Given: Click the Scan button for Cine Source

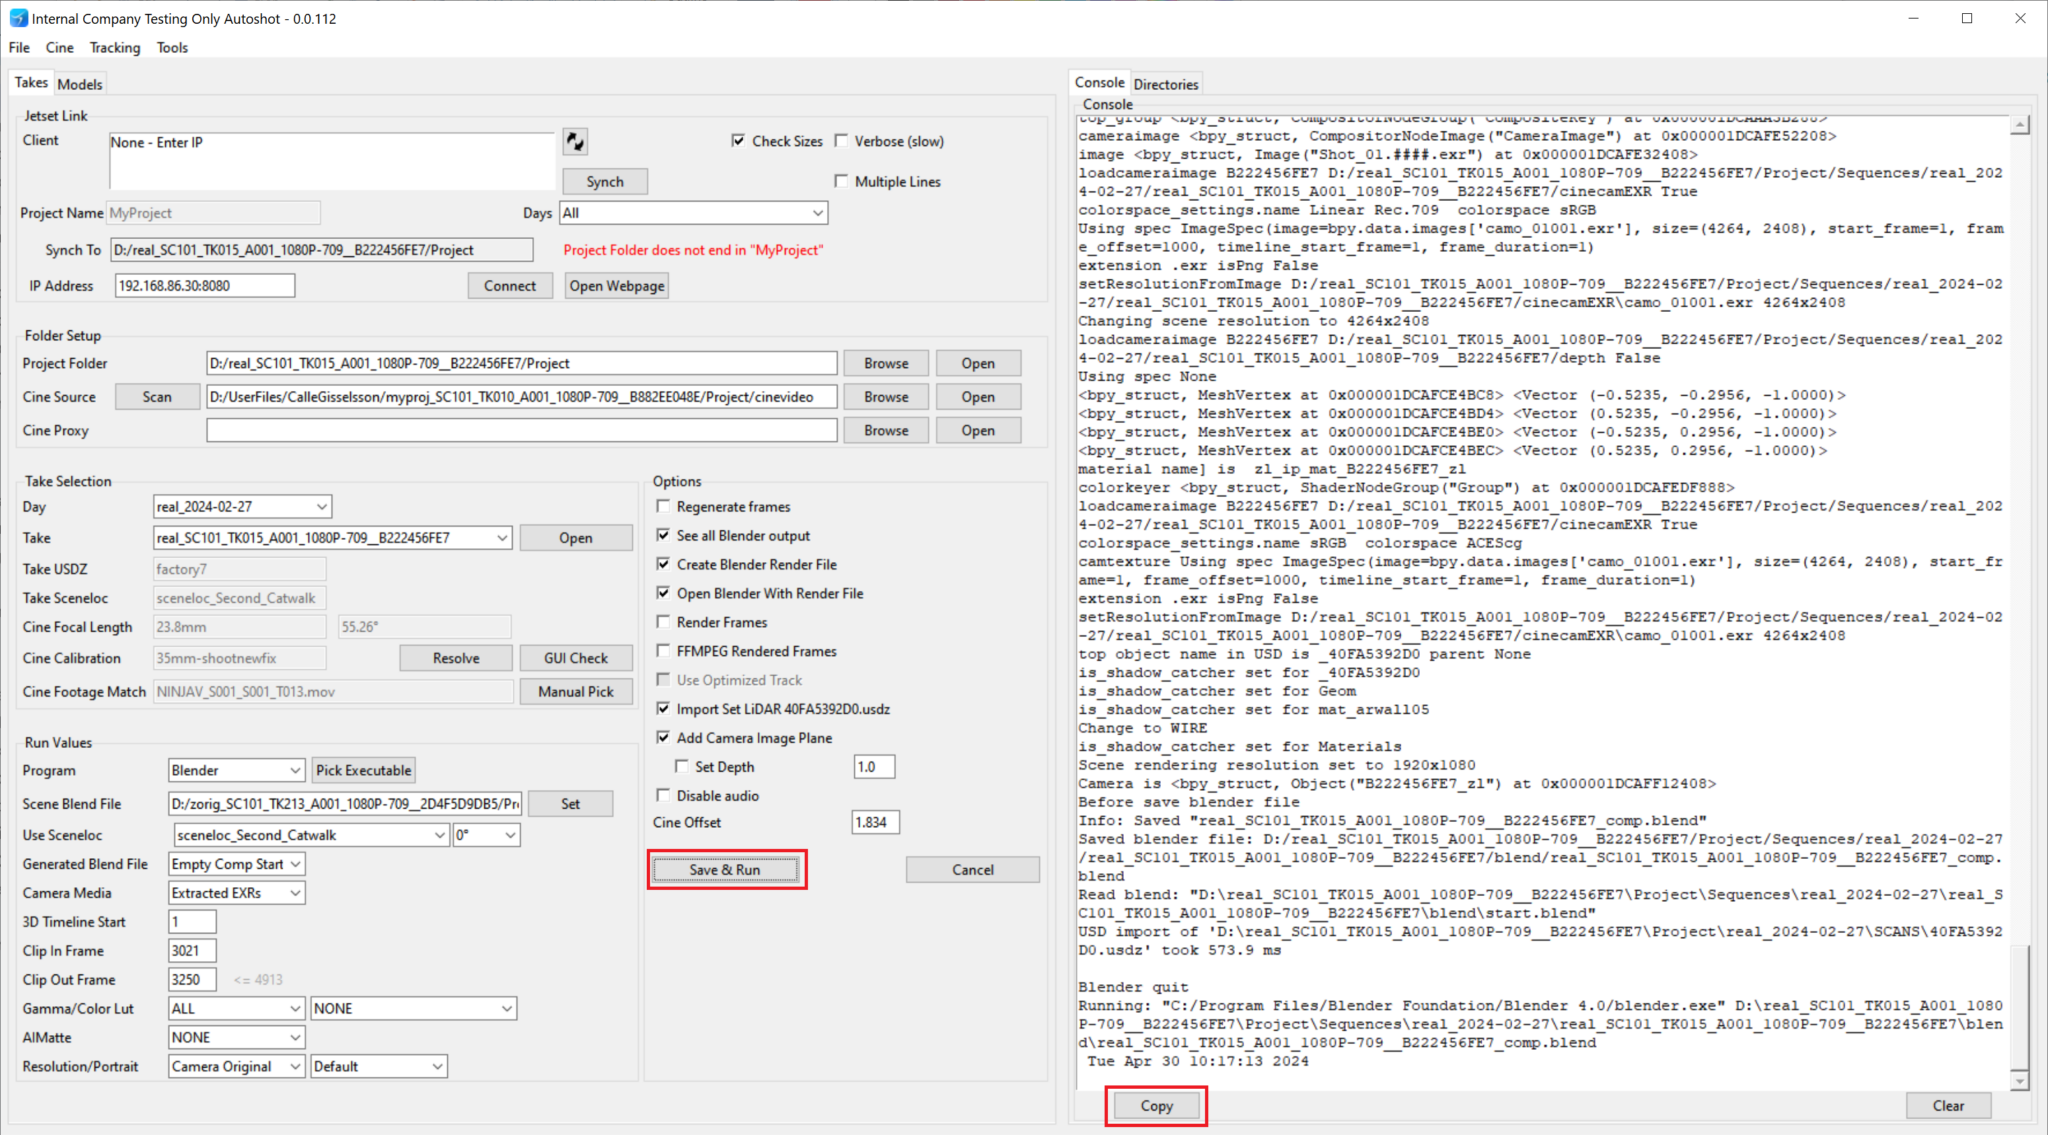Looking at the screenshot, I should pos(157,397).
